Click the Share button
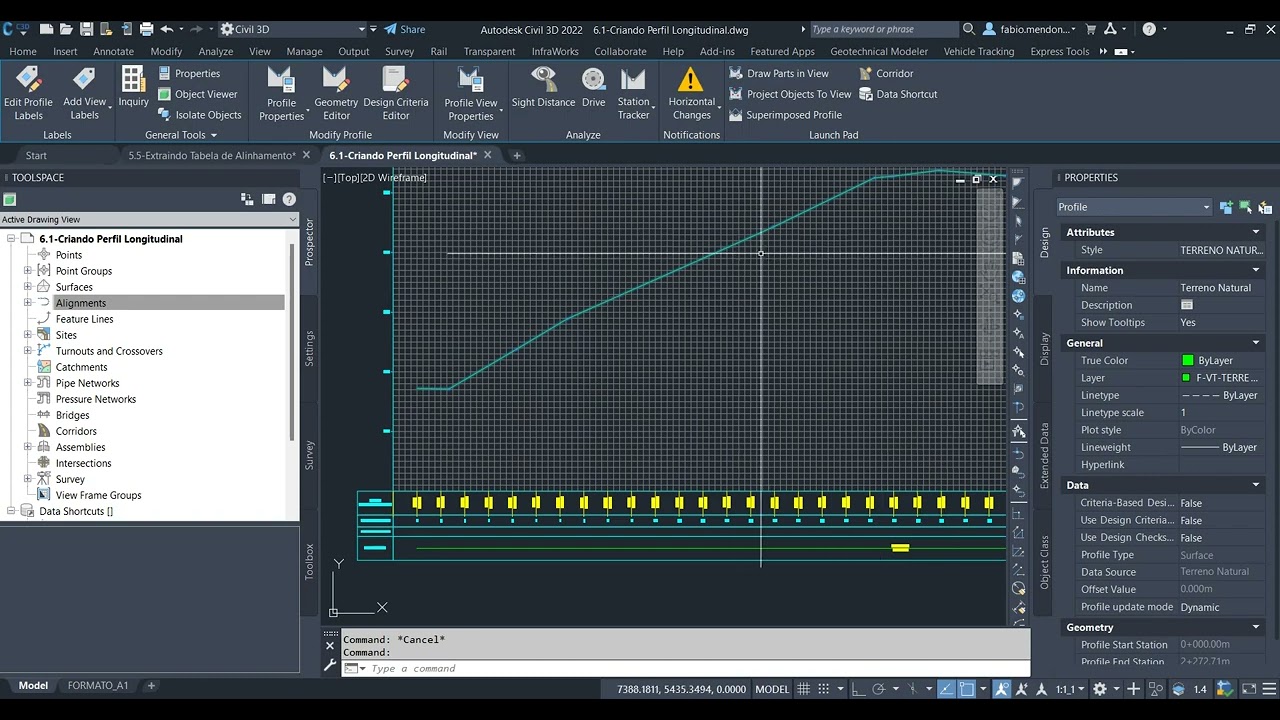1280x720 pixels. coord(404,29)
